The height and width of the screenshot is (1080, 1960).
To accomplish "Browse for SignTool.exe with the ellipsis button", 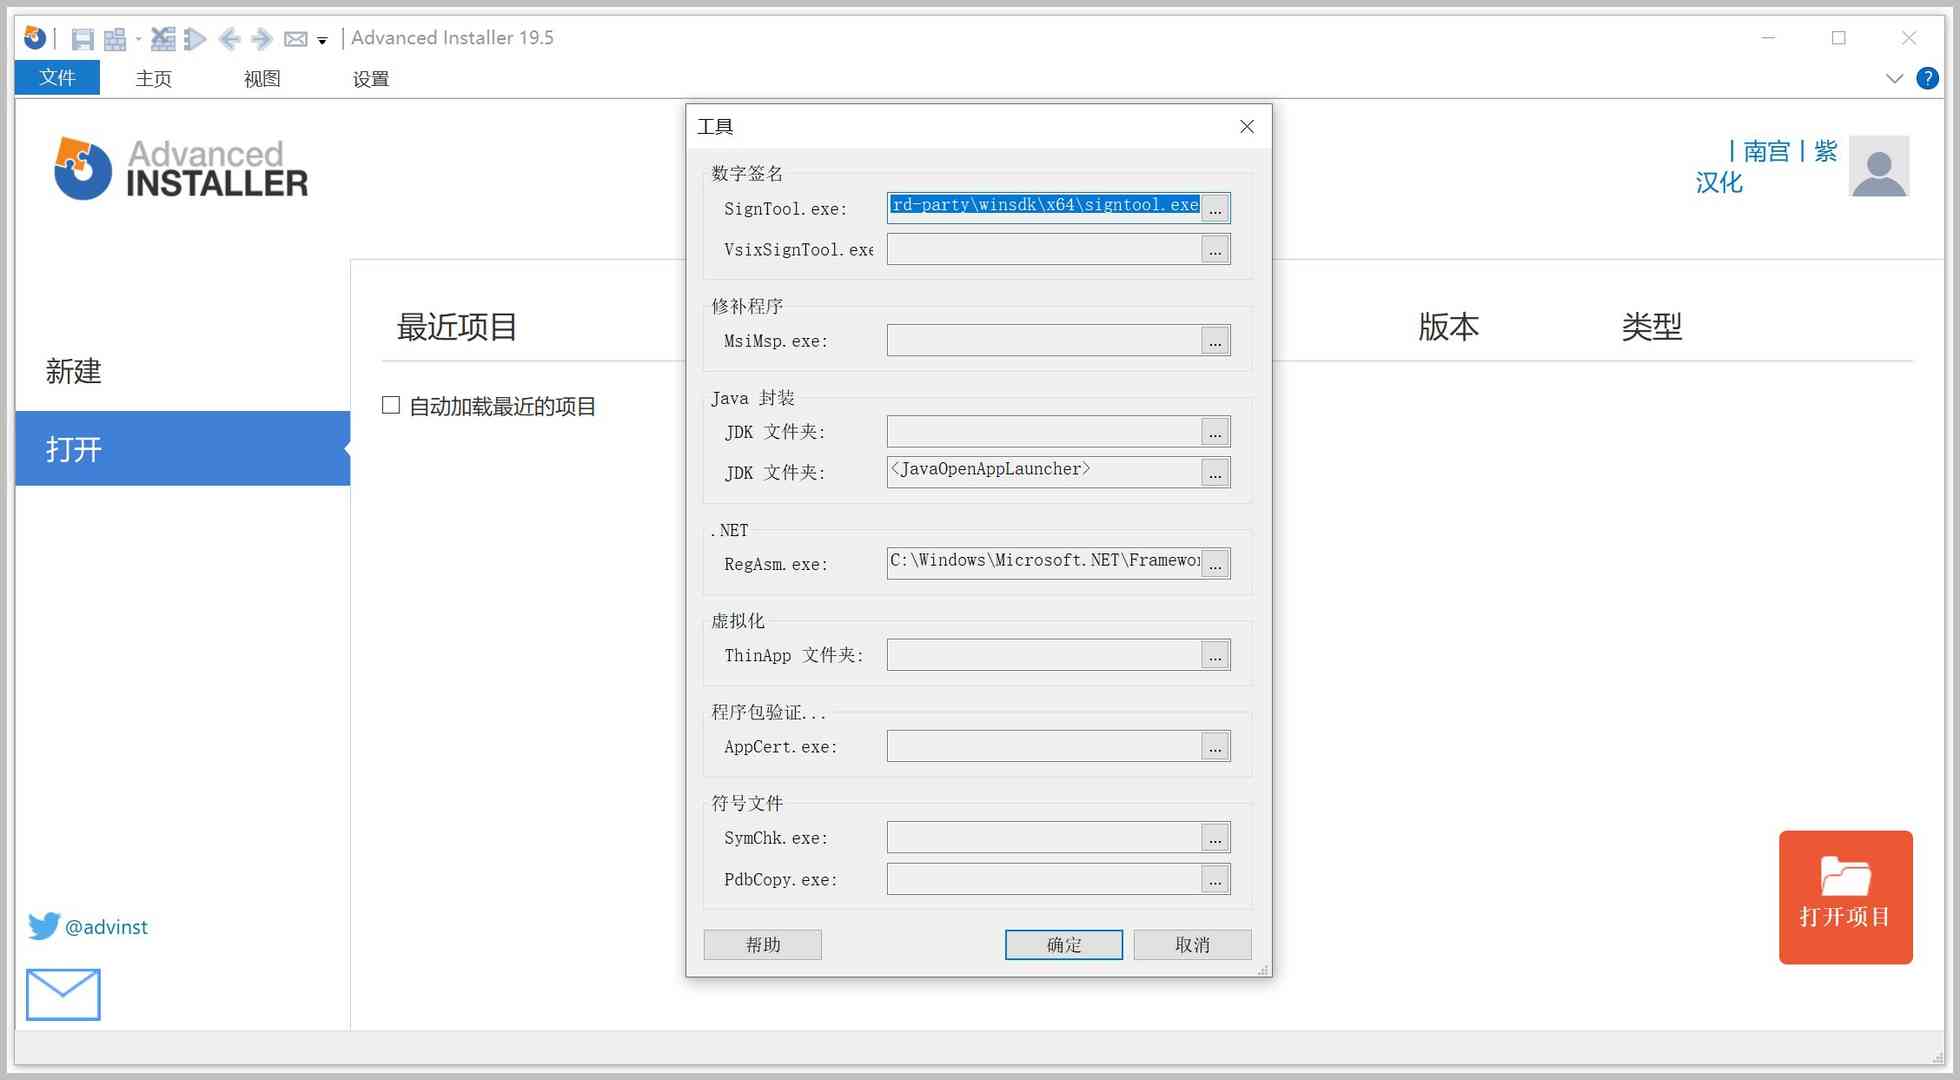I will tap(1215, 208).
